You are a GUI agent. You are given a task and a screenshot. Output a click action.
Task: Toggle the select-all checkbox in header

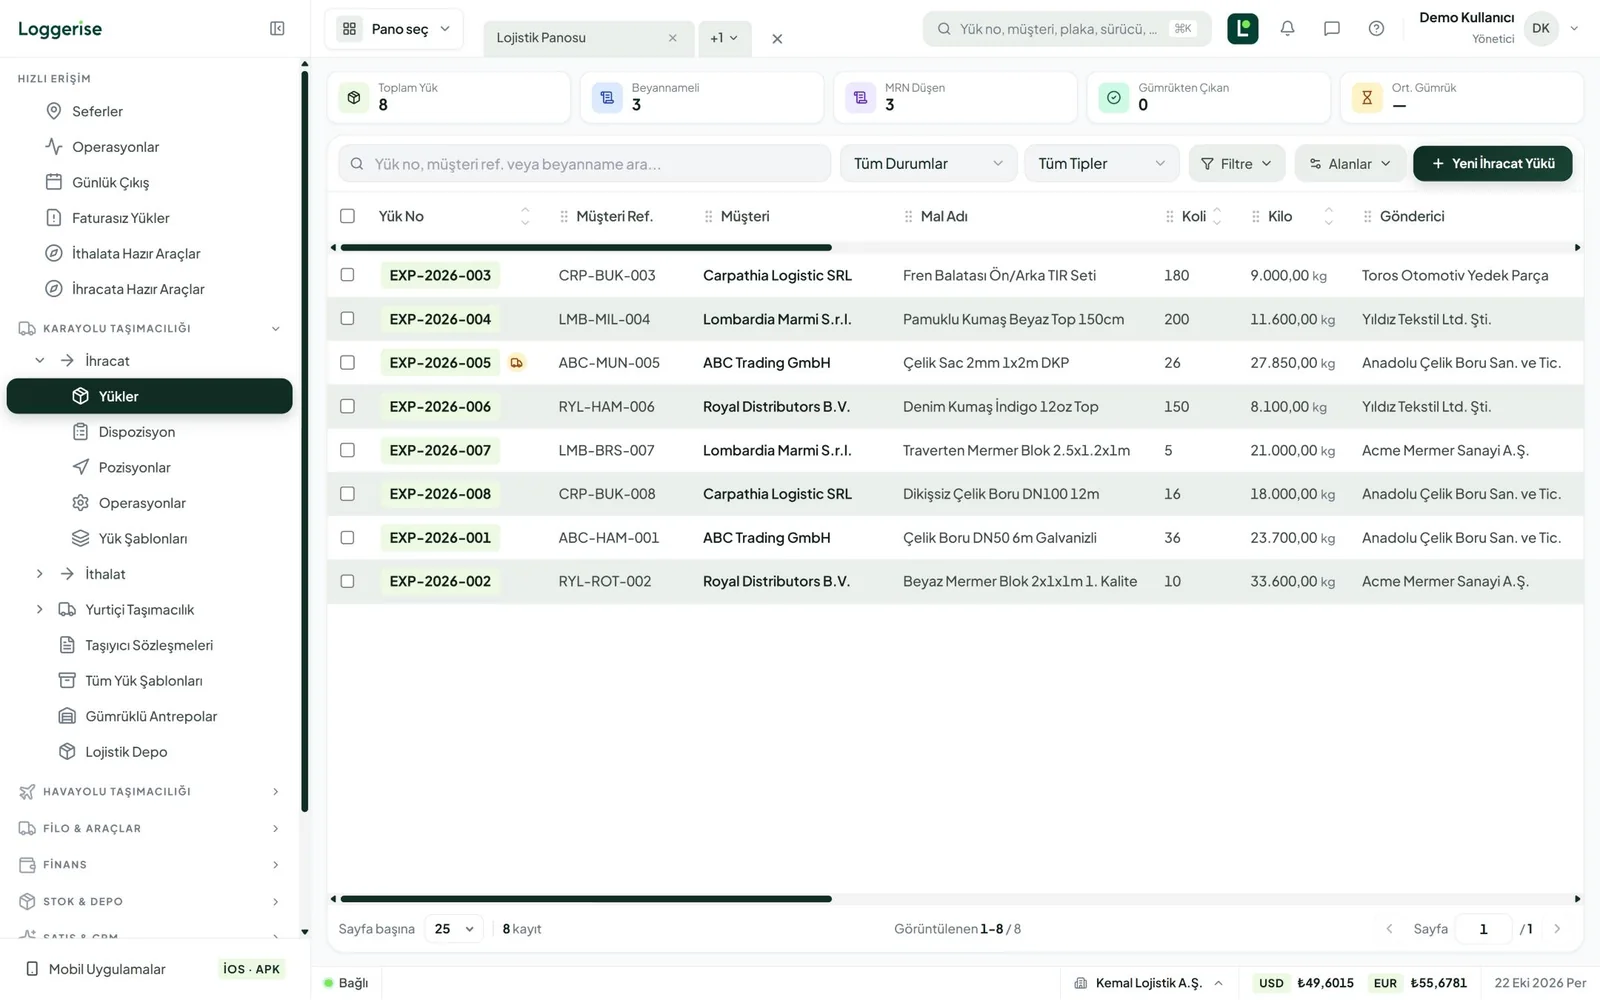(347, 216)
